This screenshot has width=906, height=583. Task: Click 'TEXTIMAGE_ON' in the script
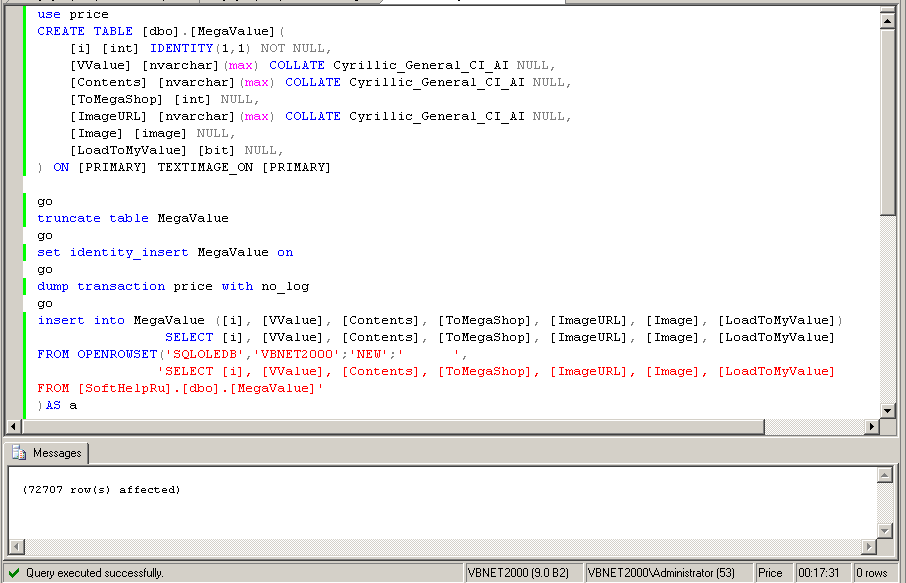[205, 168]
